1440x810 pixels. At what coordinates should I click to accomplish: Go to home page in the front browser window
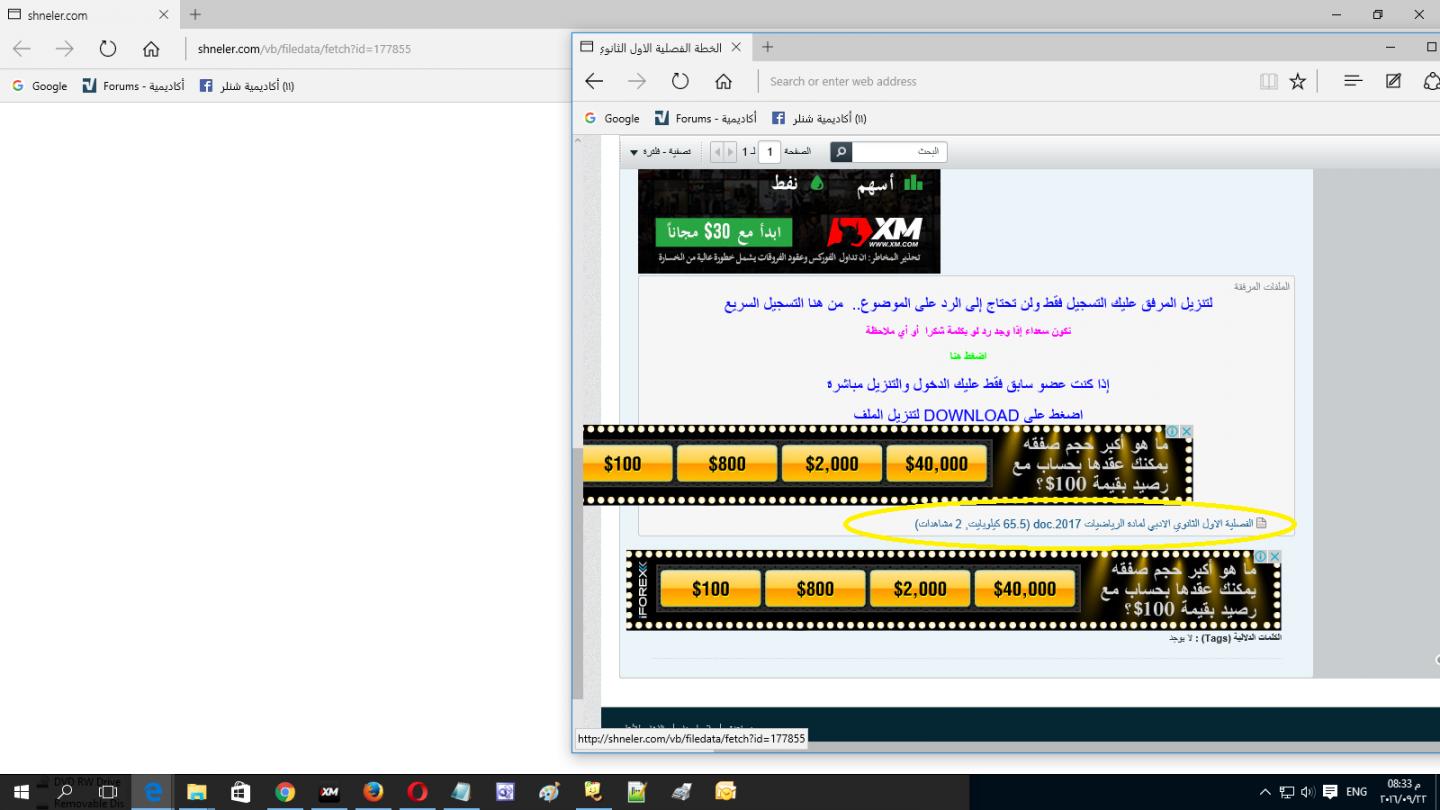[723, 81]
